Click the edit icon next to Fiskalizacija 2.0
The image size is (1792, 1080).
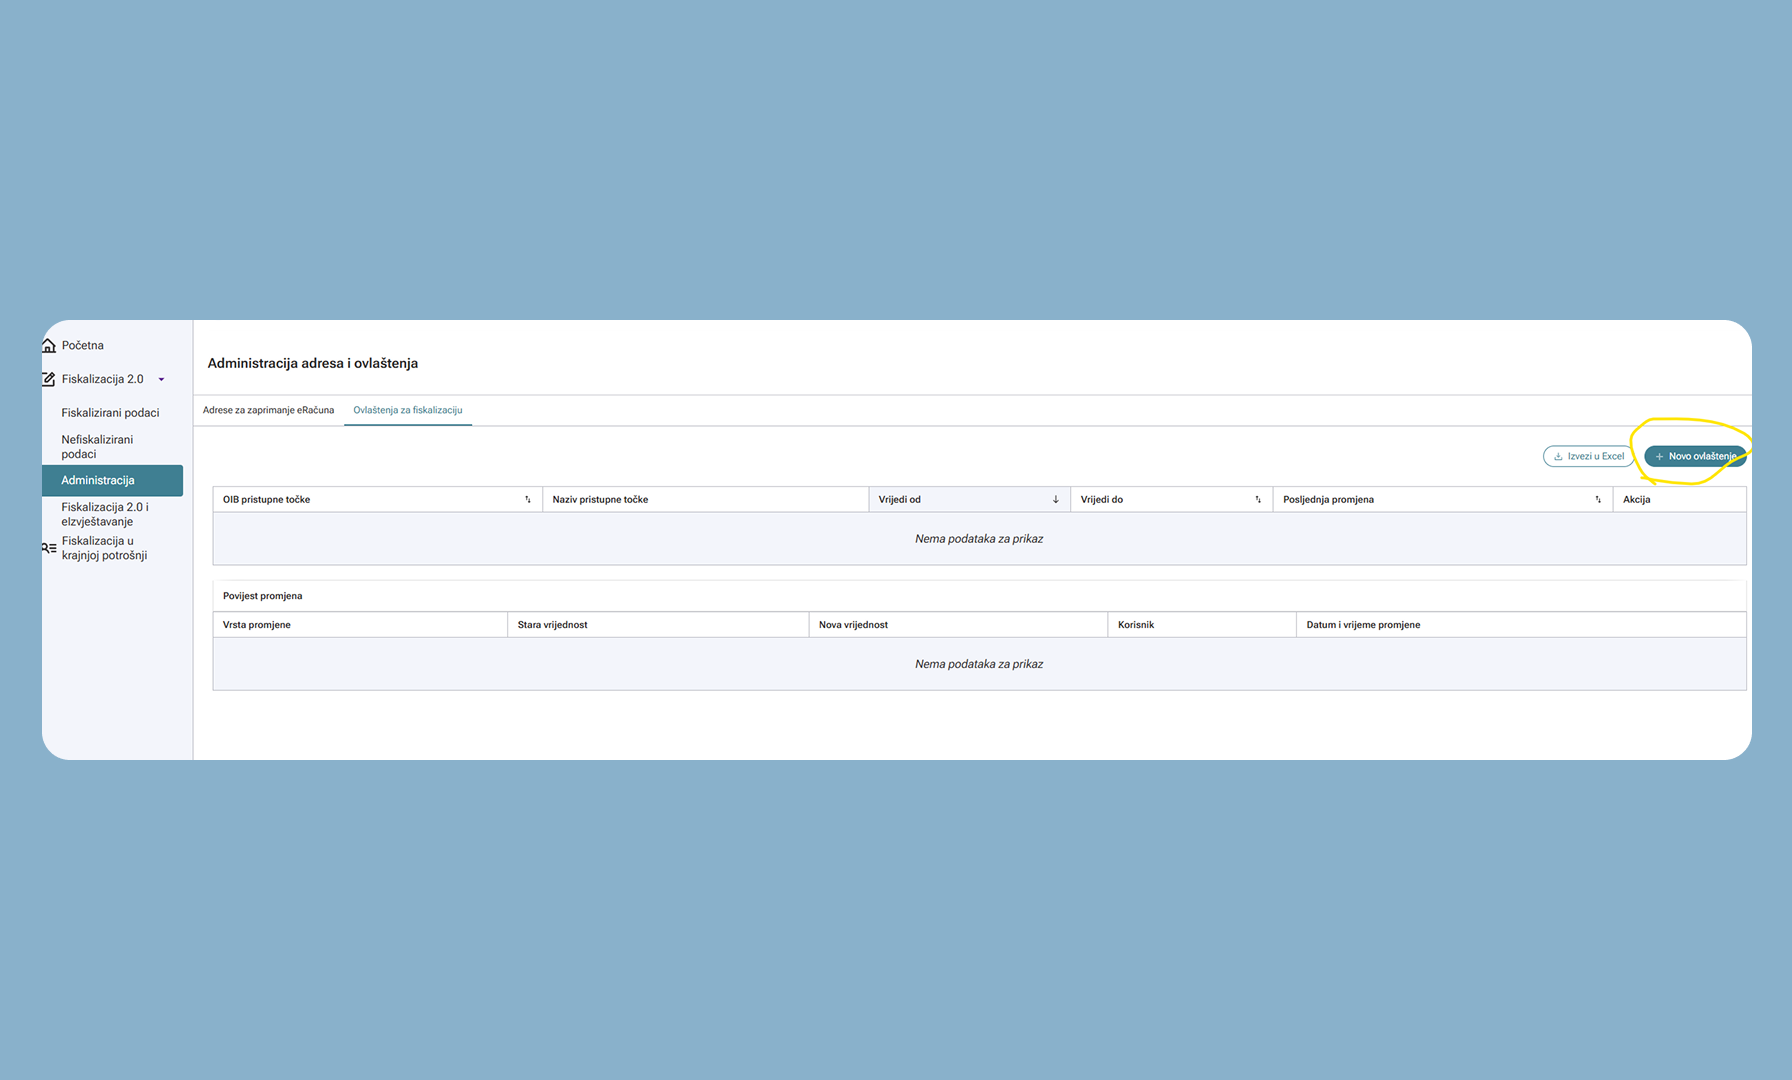click(49, 379)
